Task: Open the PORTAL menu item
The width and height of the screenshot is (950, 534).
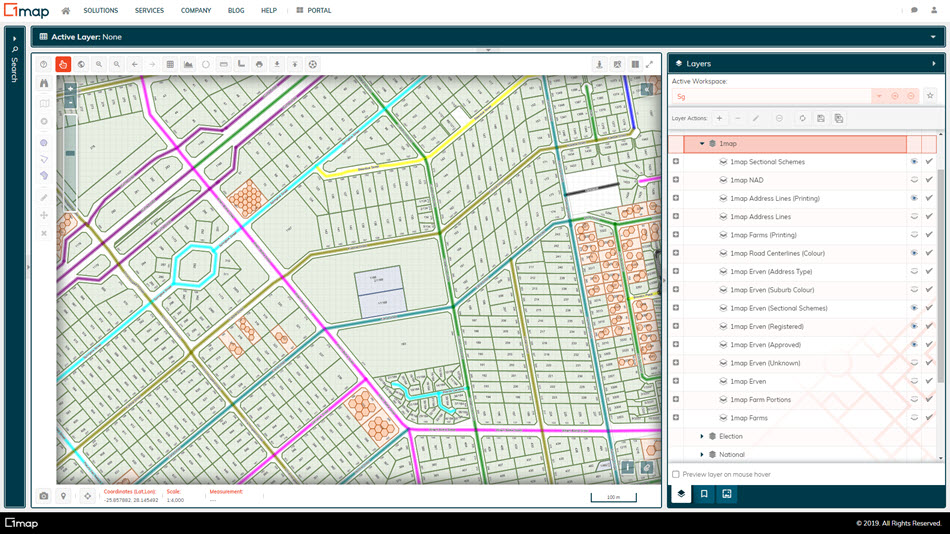Action: coord(314,10)
